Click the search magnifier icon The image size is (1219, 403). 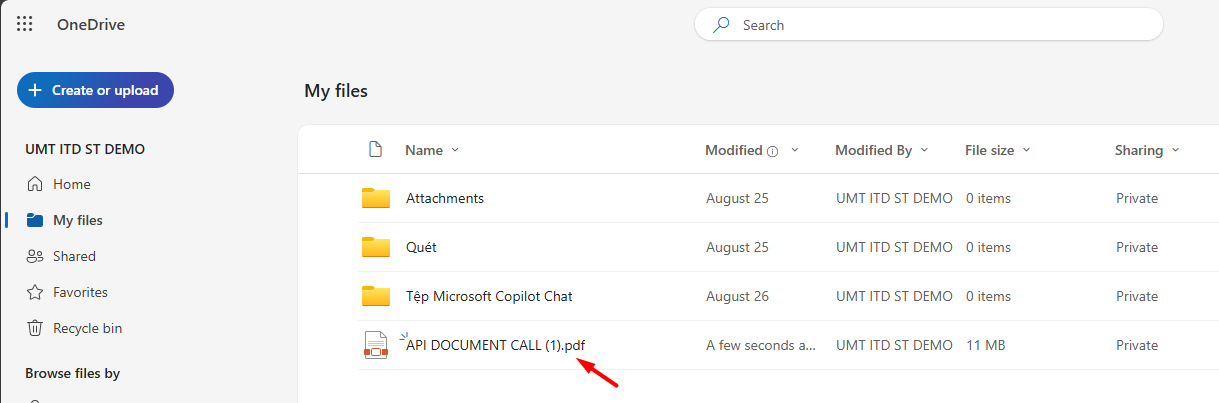[x=721, y=25]
